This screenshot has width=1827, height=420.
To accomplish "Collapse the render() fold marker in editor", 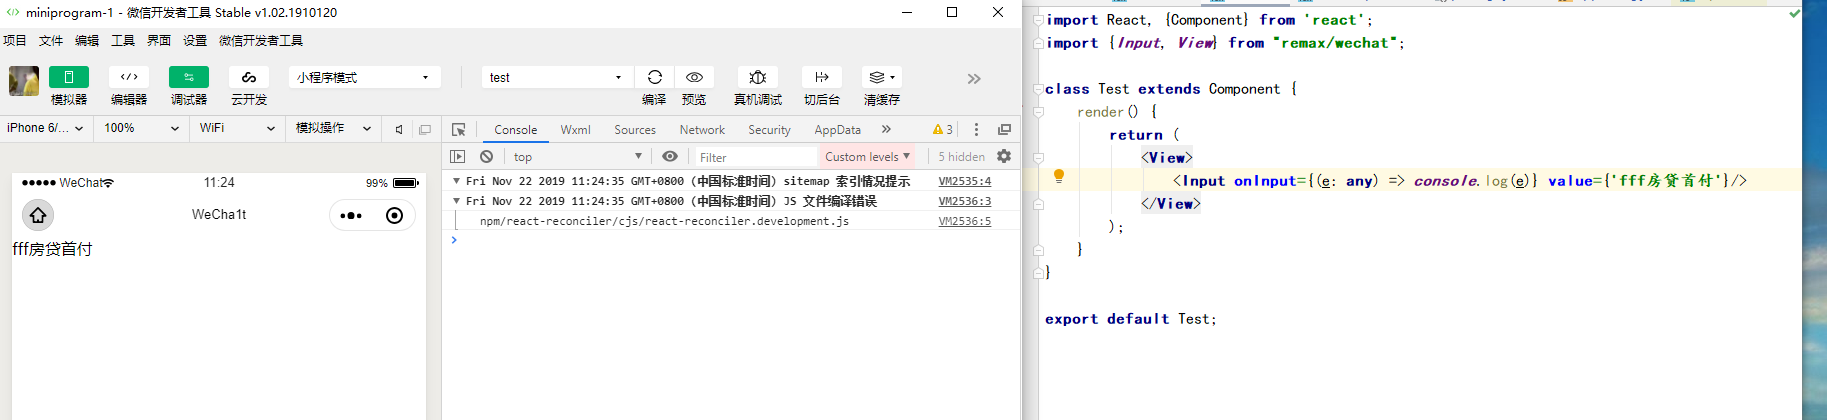I will click(x=1038, y=112).
